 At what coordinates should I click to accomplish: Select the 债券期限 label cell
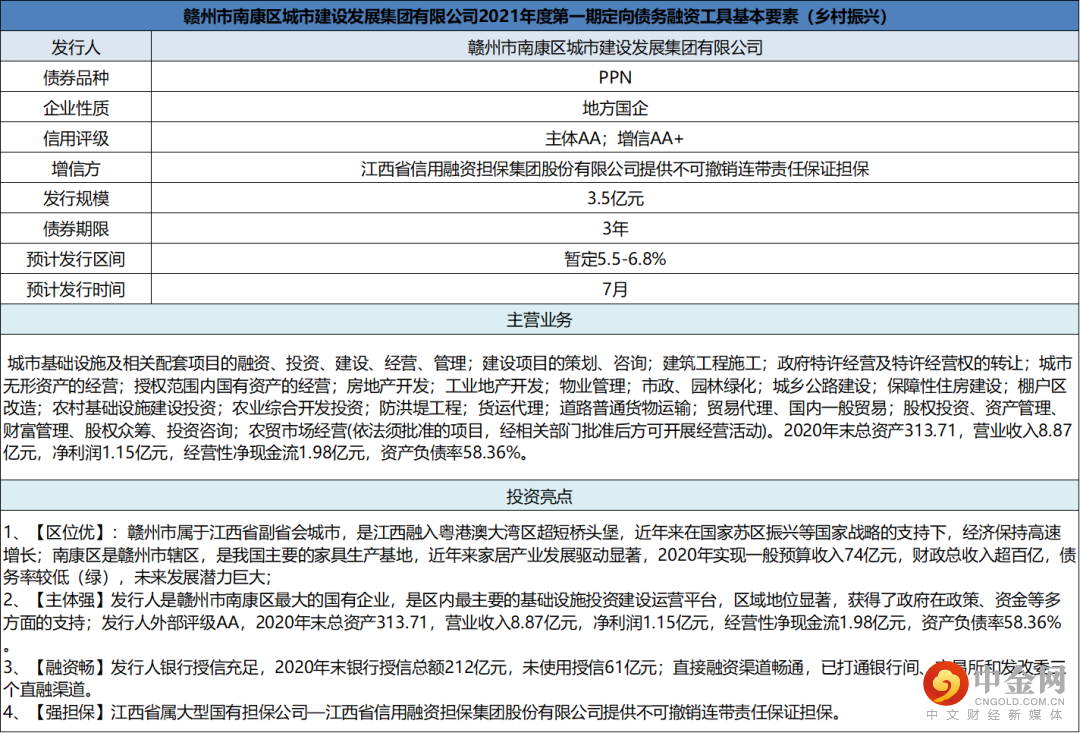[76, 228]
